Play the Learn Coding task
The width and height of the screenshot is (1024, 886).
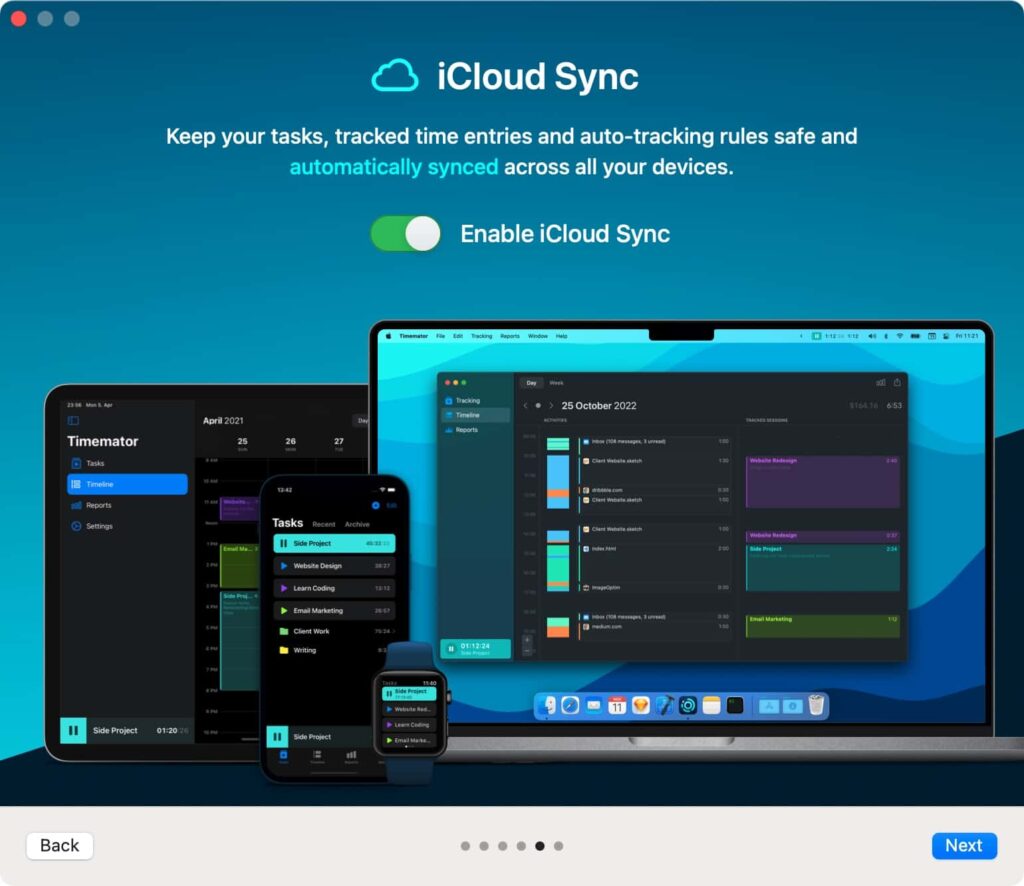point(284,588)
